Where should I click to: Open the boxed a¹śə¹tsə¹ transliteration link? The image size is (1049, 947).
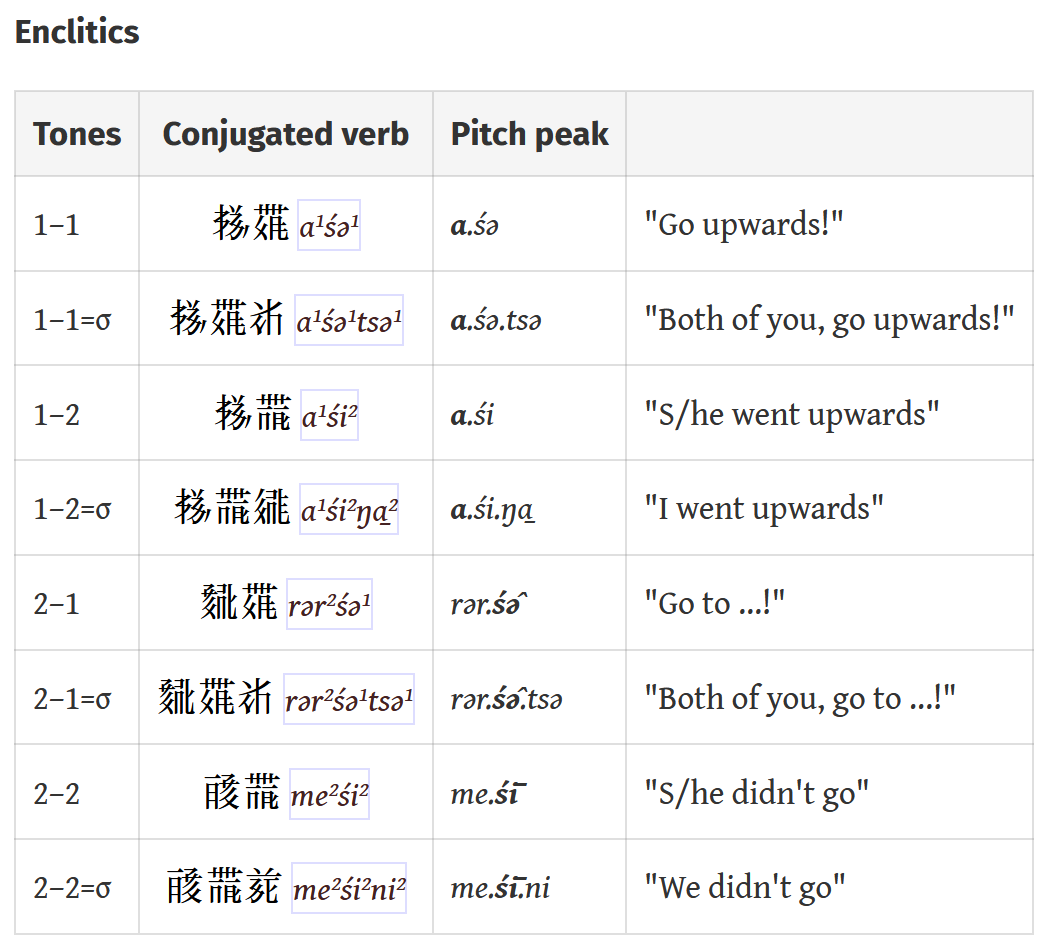349,321
